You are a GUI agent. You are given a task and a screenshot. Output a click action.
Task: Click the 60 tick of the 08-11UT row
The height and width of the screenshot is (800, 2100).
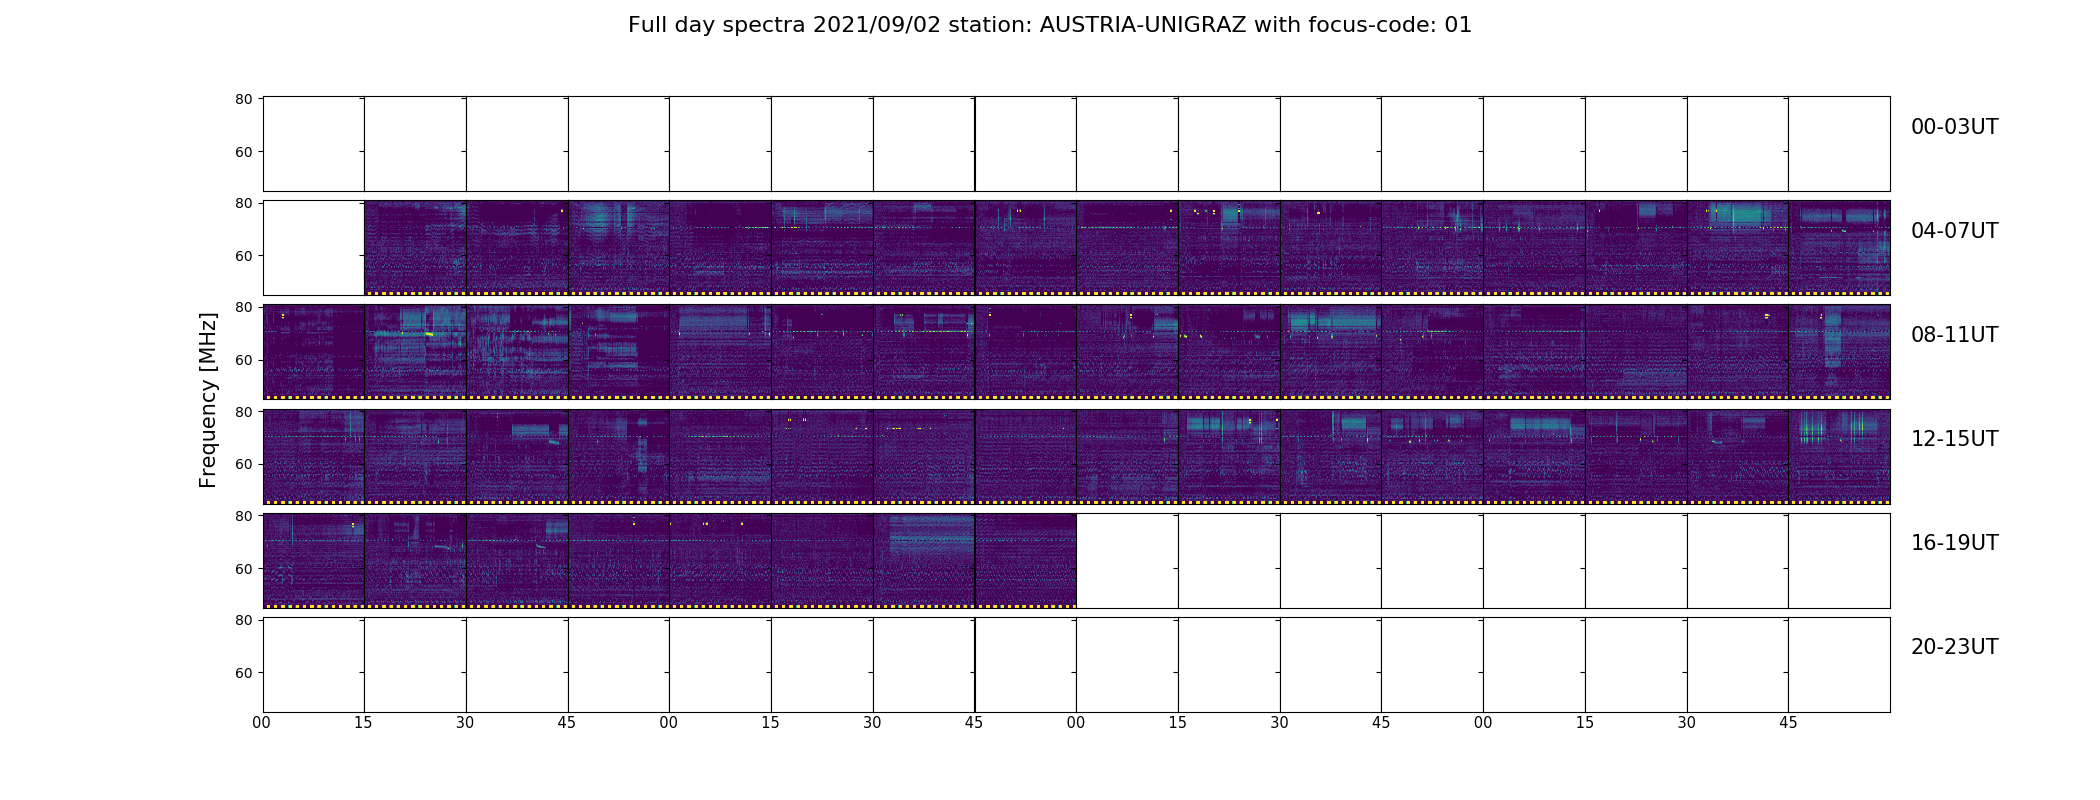click(x=243, y=360)
